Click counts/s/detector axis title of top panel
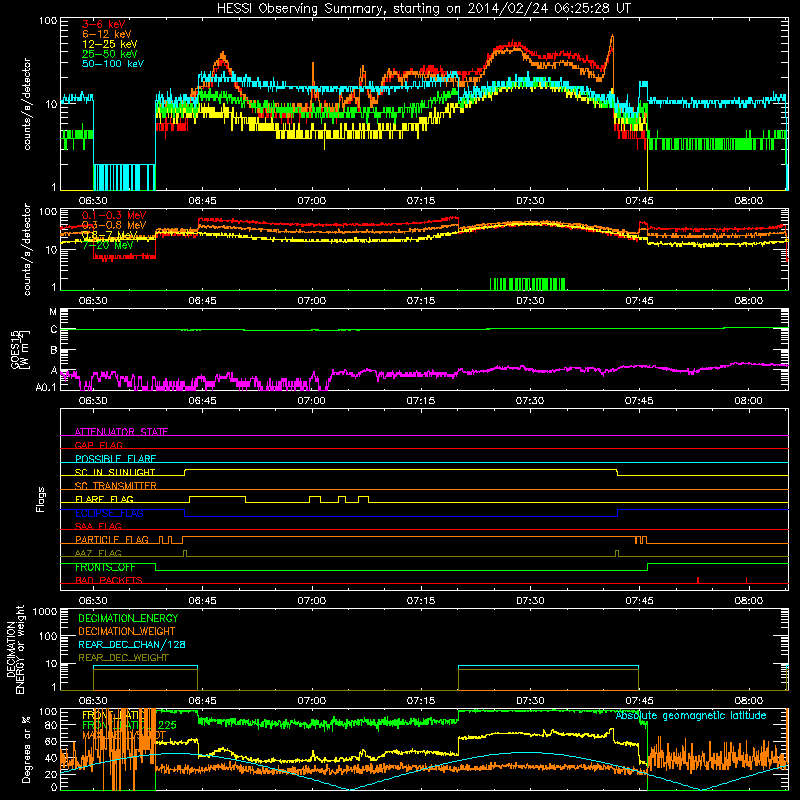The height and width of the screenshot is (800, 800). [x=27, y=104]
